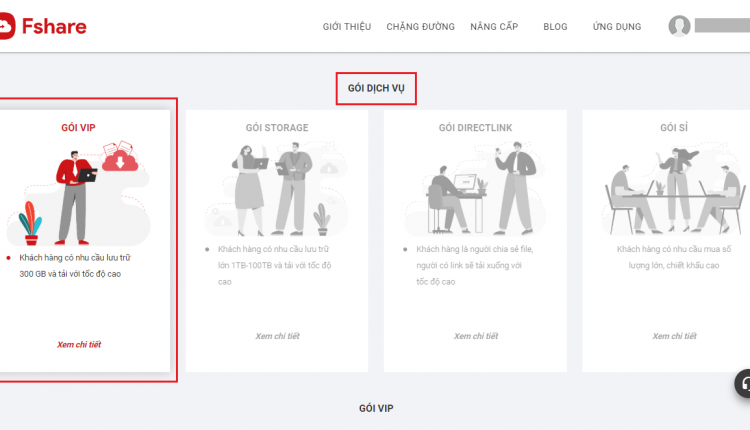The width and height of the screenshot is (750, 430).
Task: Click the greyed-out username beside avatar
Action: click(x=722, y=26)
